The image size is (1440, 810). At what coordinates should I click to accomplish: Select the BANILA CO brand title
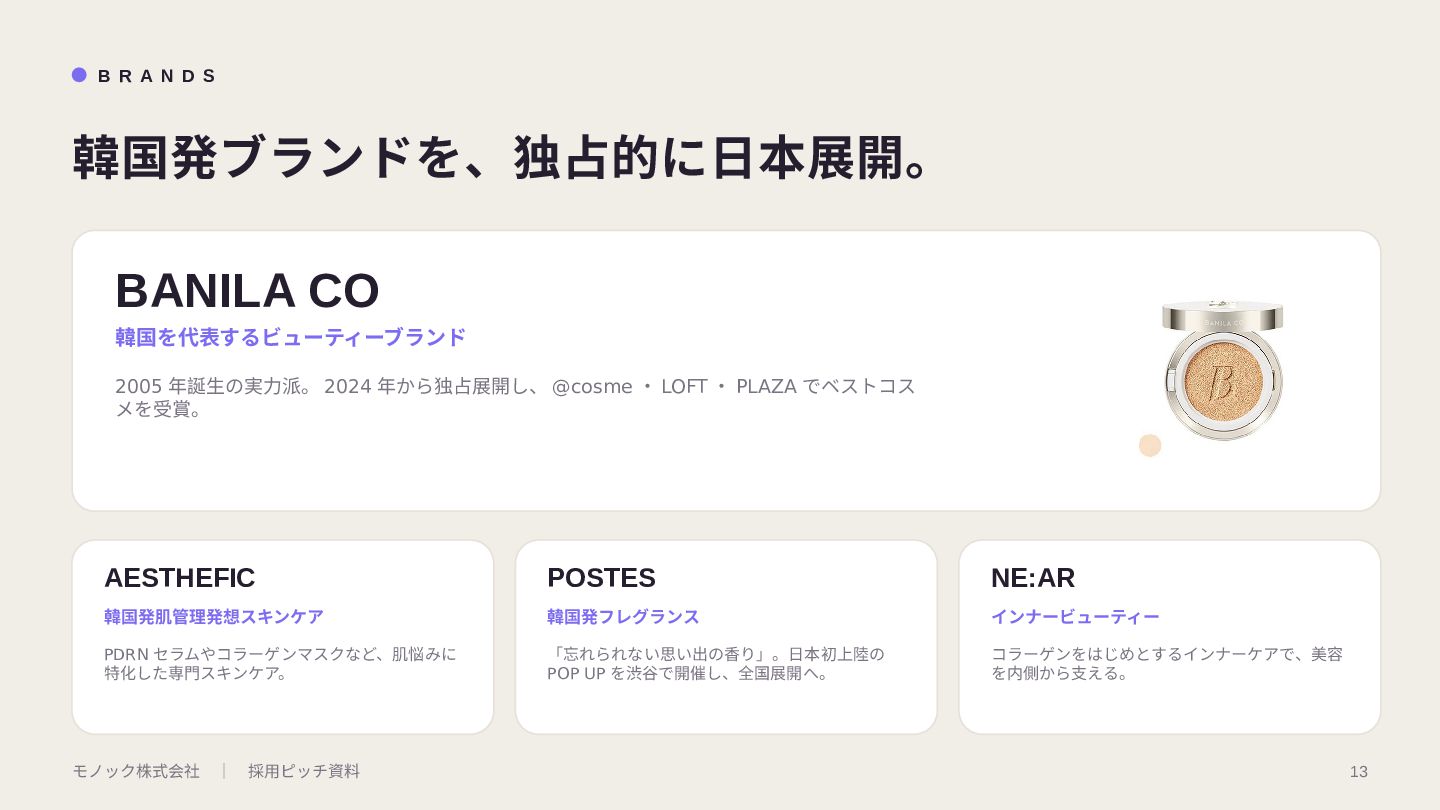(x=247, y=291)
